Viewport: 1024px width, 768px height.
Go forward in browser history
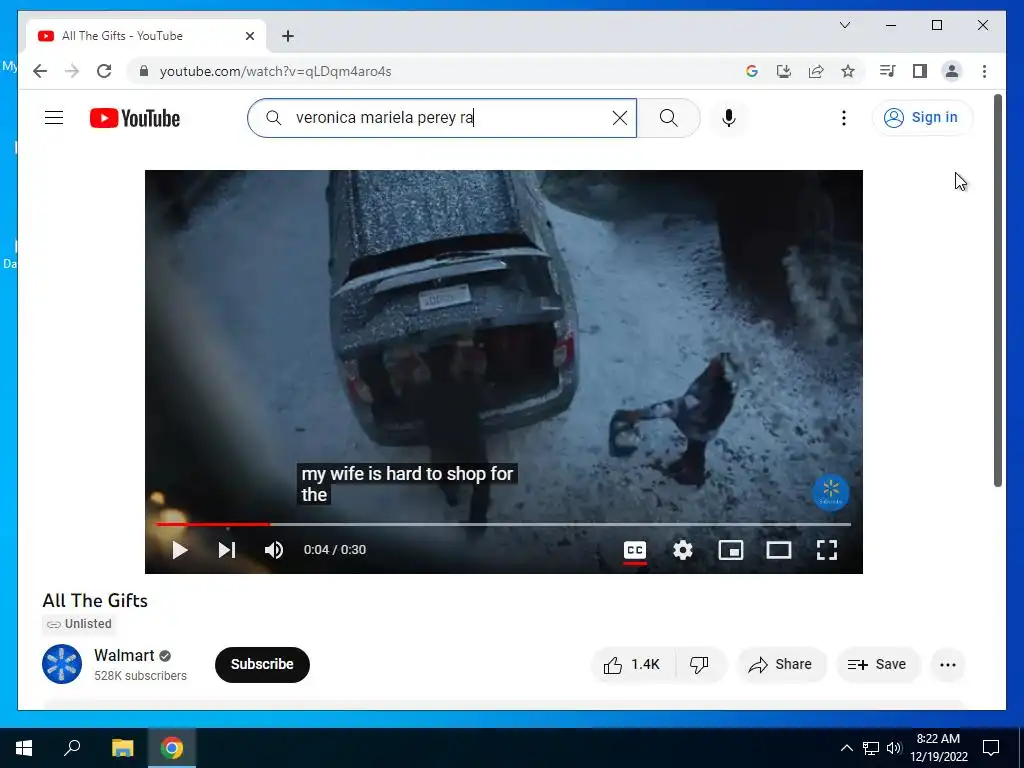pyautogui.click(x=72, y=71)
